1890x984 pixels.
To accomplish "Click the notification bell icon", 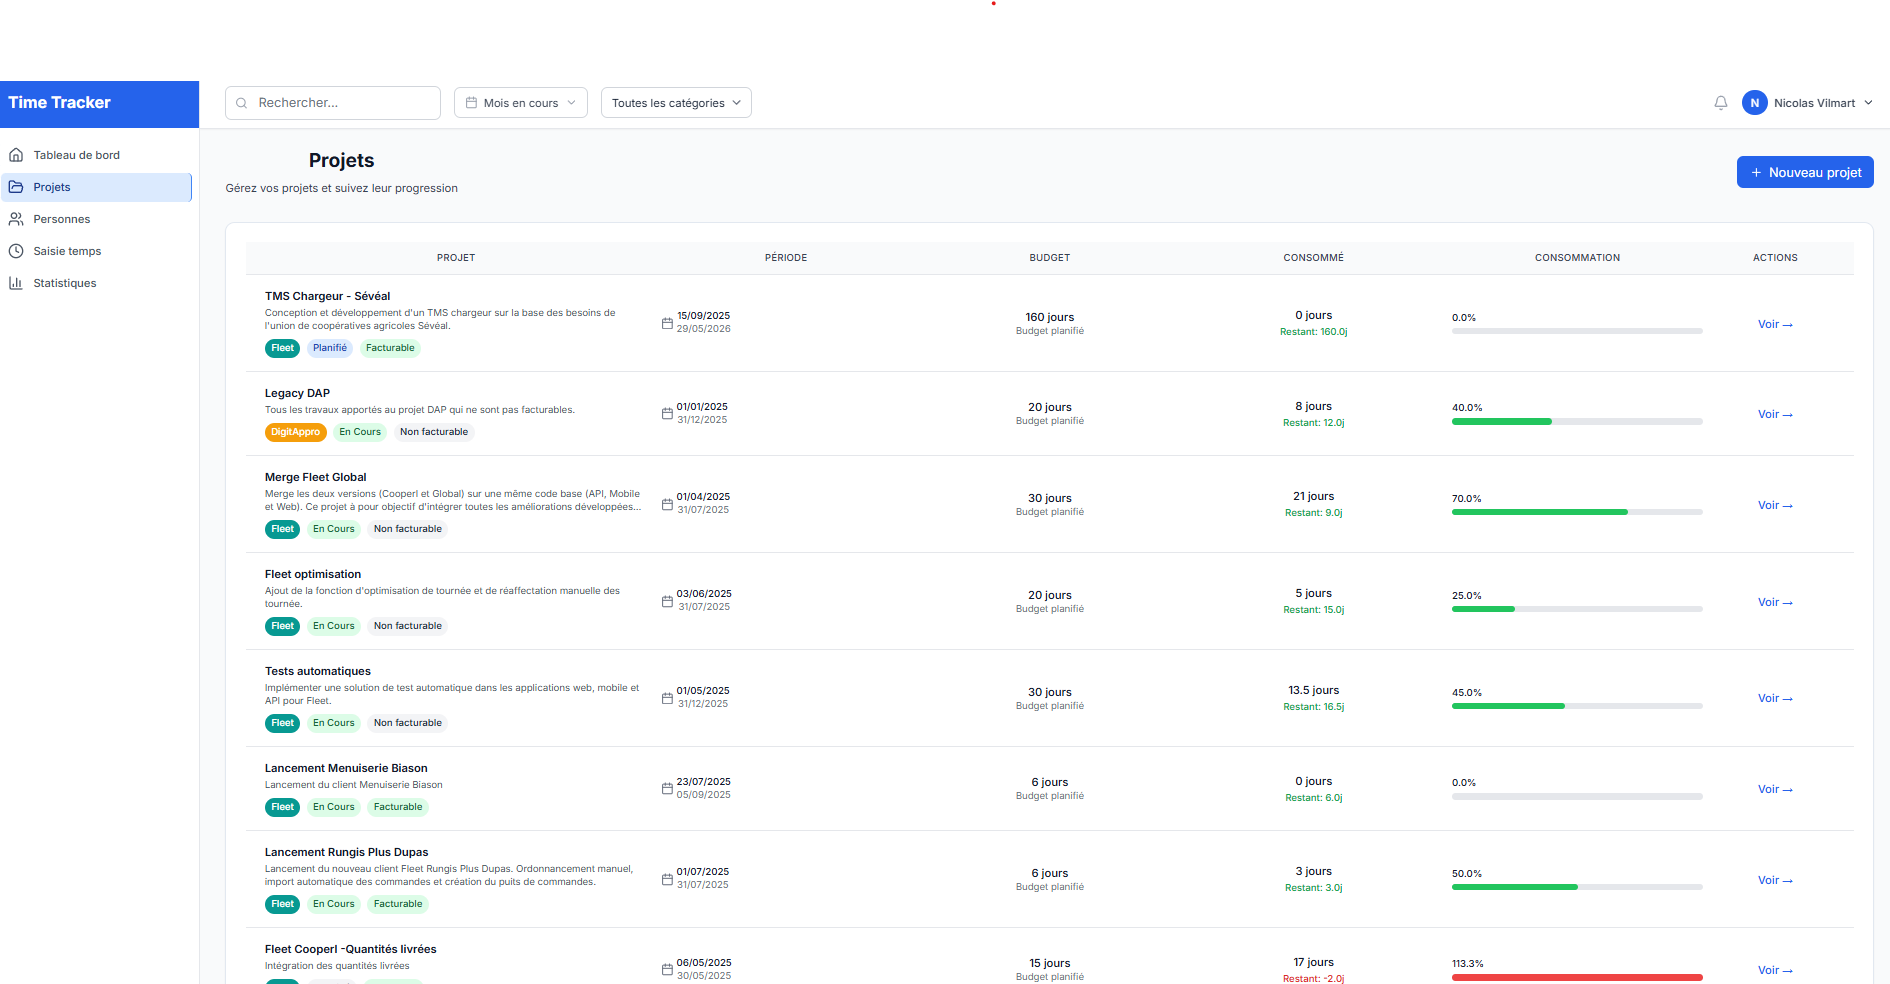I will point(1719,102).
